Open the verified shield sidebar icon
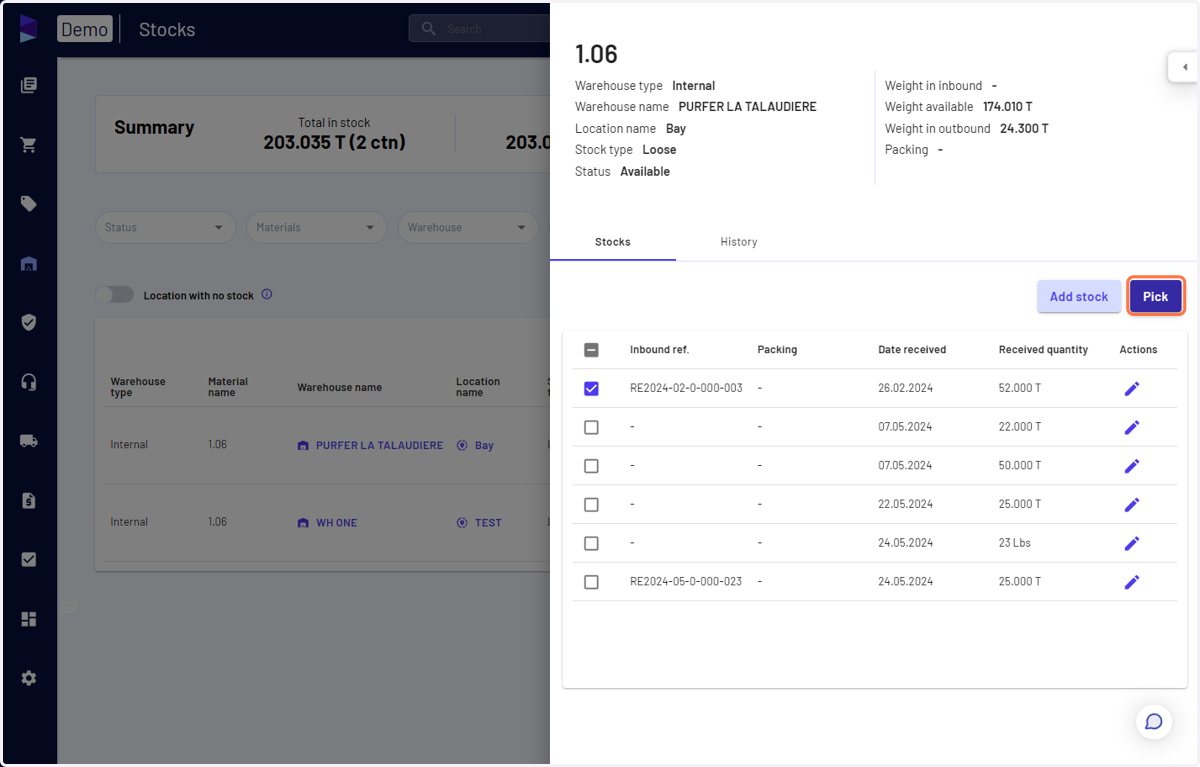The width and height of the screenshot is (1200, 767). pyautogui.click(x=28, y=322)
